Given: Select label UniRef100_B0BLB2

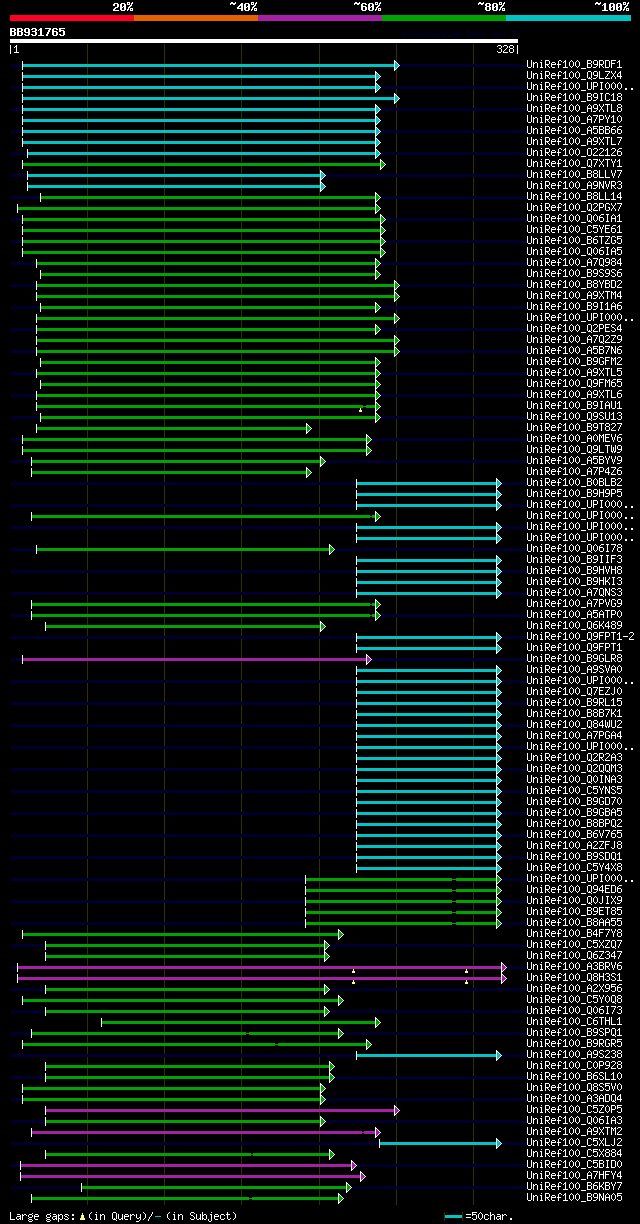Looking at the screenshot, I should tap(574, 483).
